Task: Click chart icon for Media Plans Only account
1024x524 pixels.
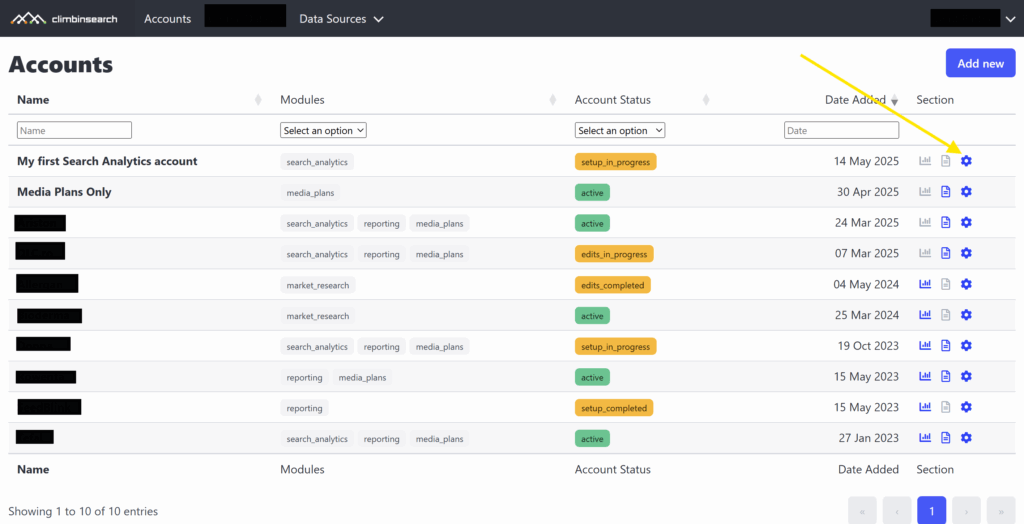Action: tap(925, 192)
